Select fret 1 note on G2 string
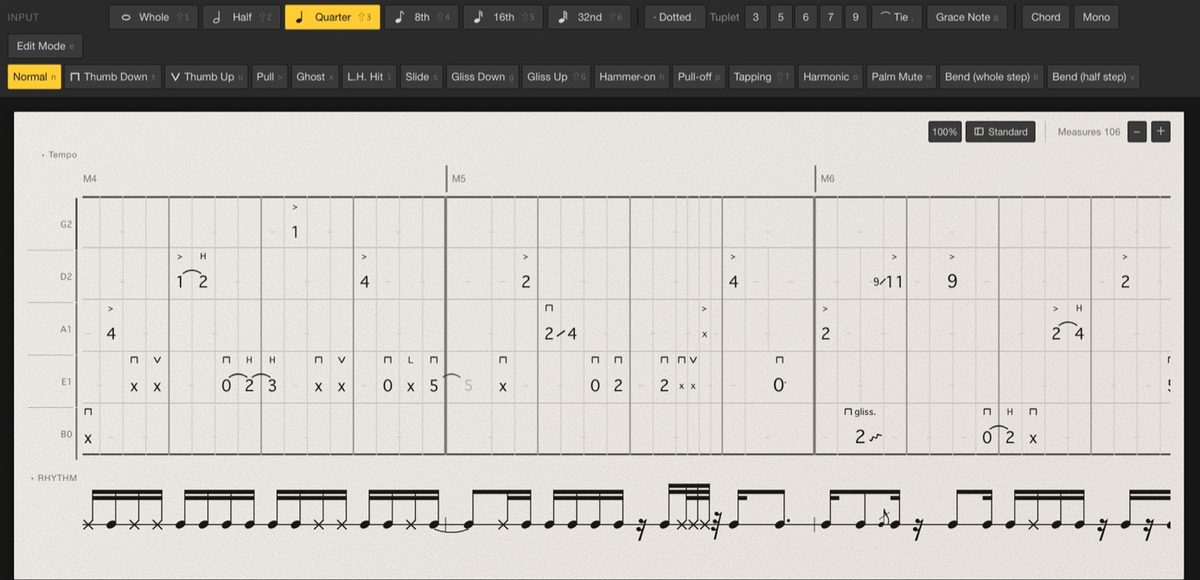 (295, 232)
